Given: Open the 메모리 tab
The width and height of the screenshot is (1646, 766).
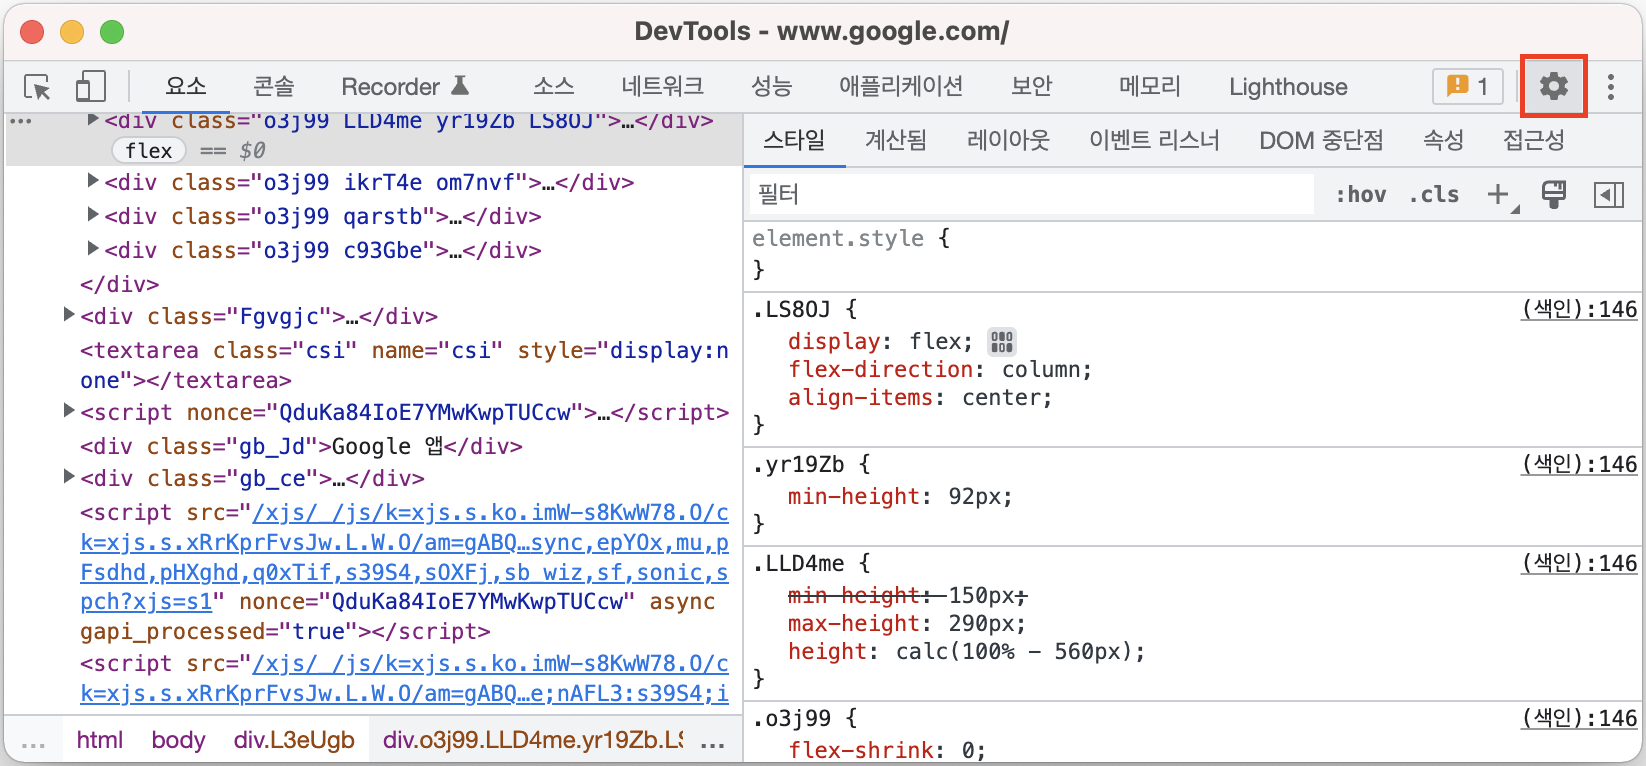Looking at the screenshot, I should point(1150,87).
